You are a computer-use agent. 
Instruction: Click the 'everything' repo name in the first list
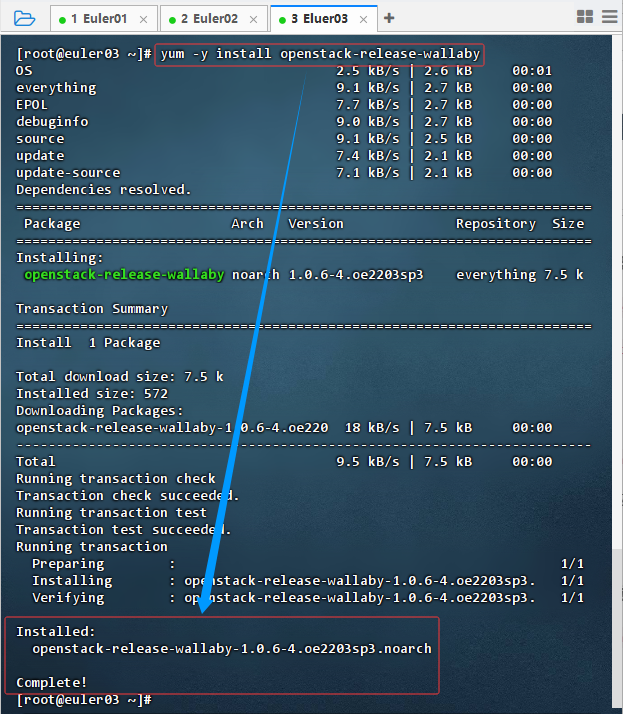tap(56, 87)
